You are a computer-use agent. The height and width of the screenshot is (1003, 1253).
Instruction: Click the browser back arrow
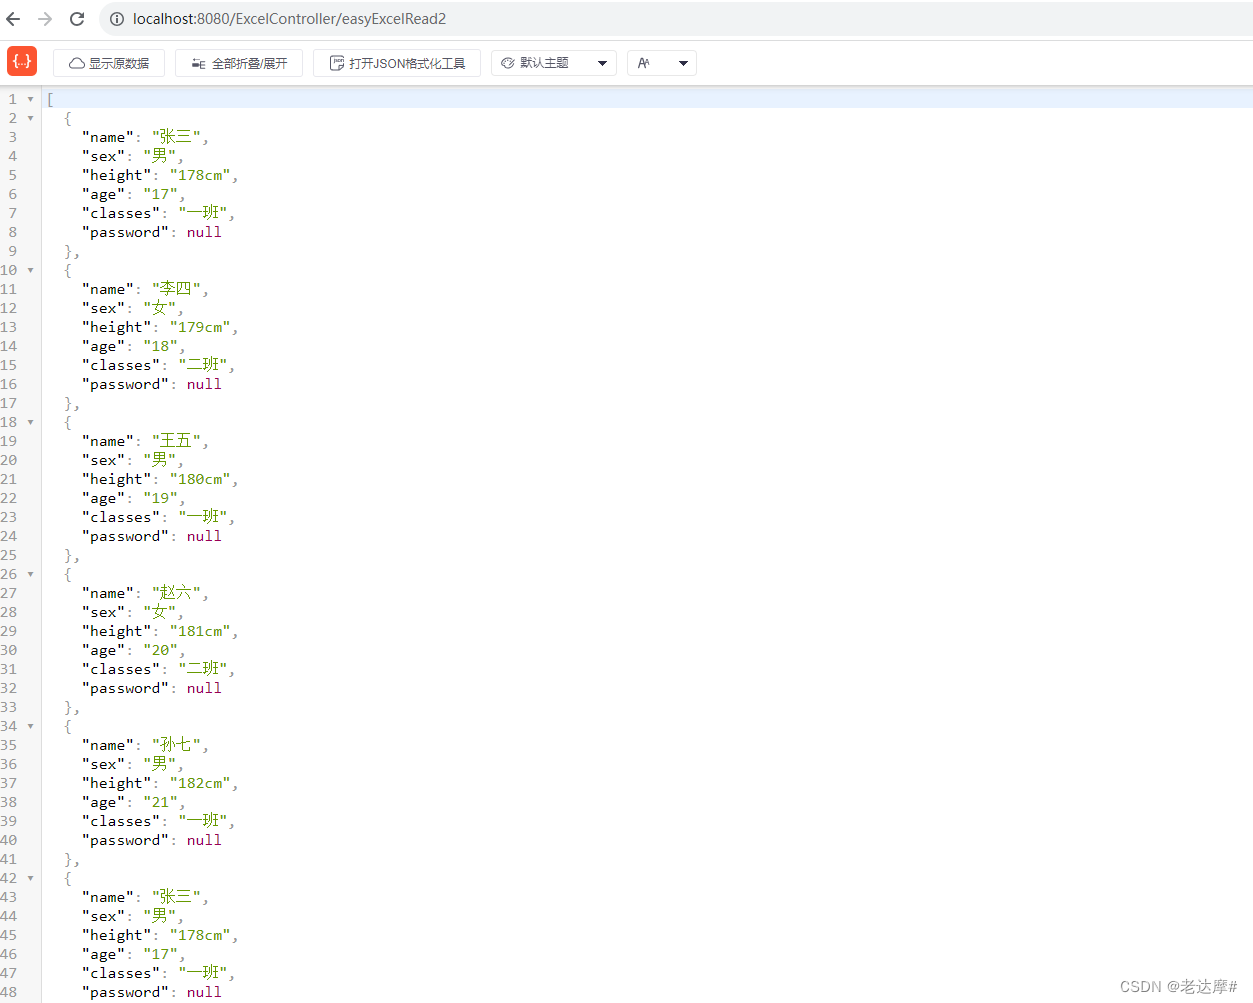coord(13,19)
